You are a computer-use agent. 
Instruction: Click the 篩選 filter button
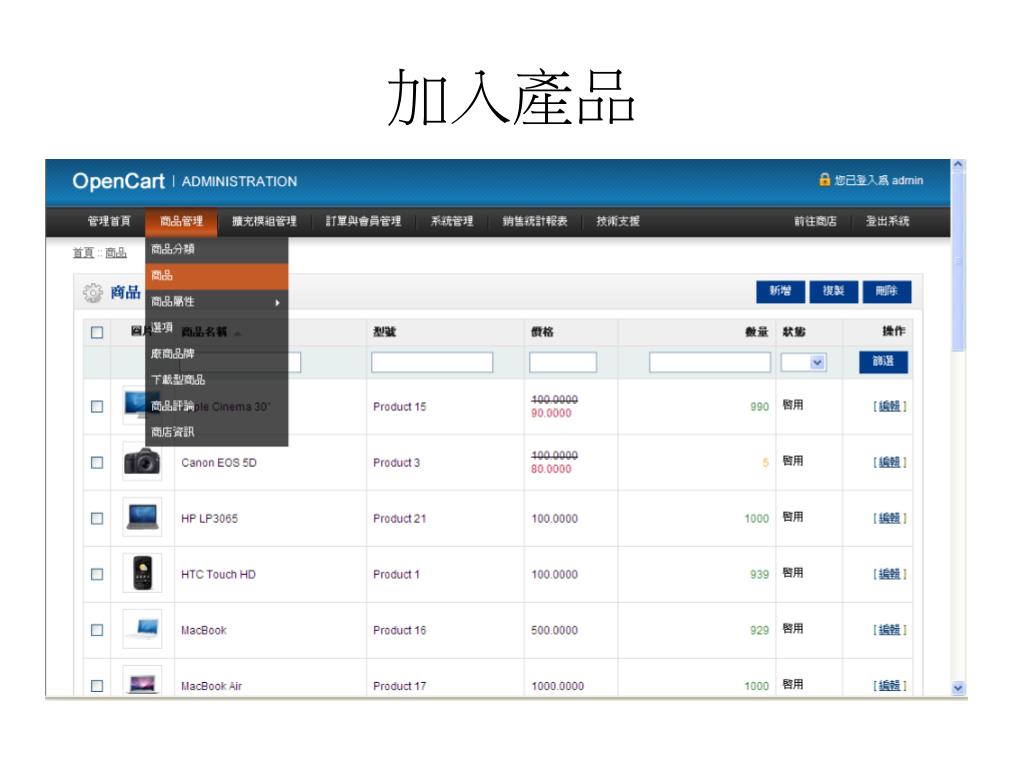tap(883, 361)
